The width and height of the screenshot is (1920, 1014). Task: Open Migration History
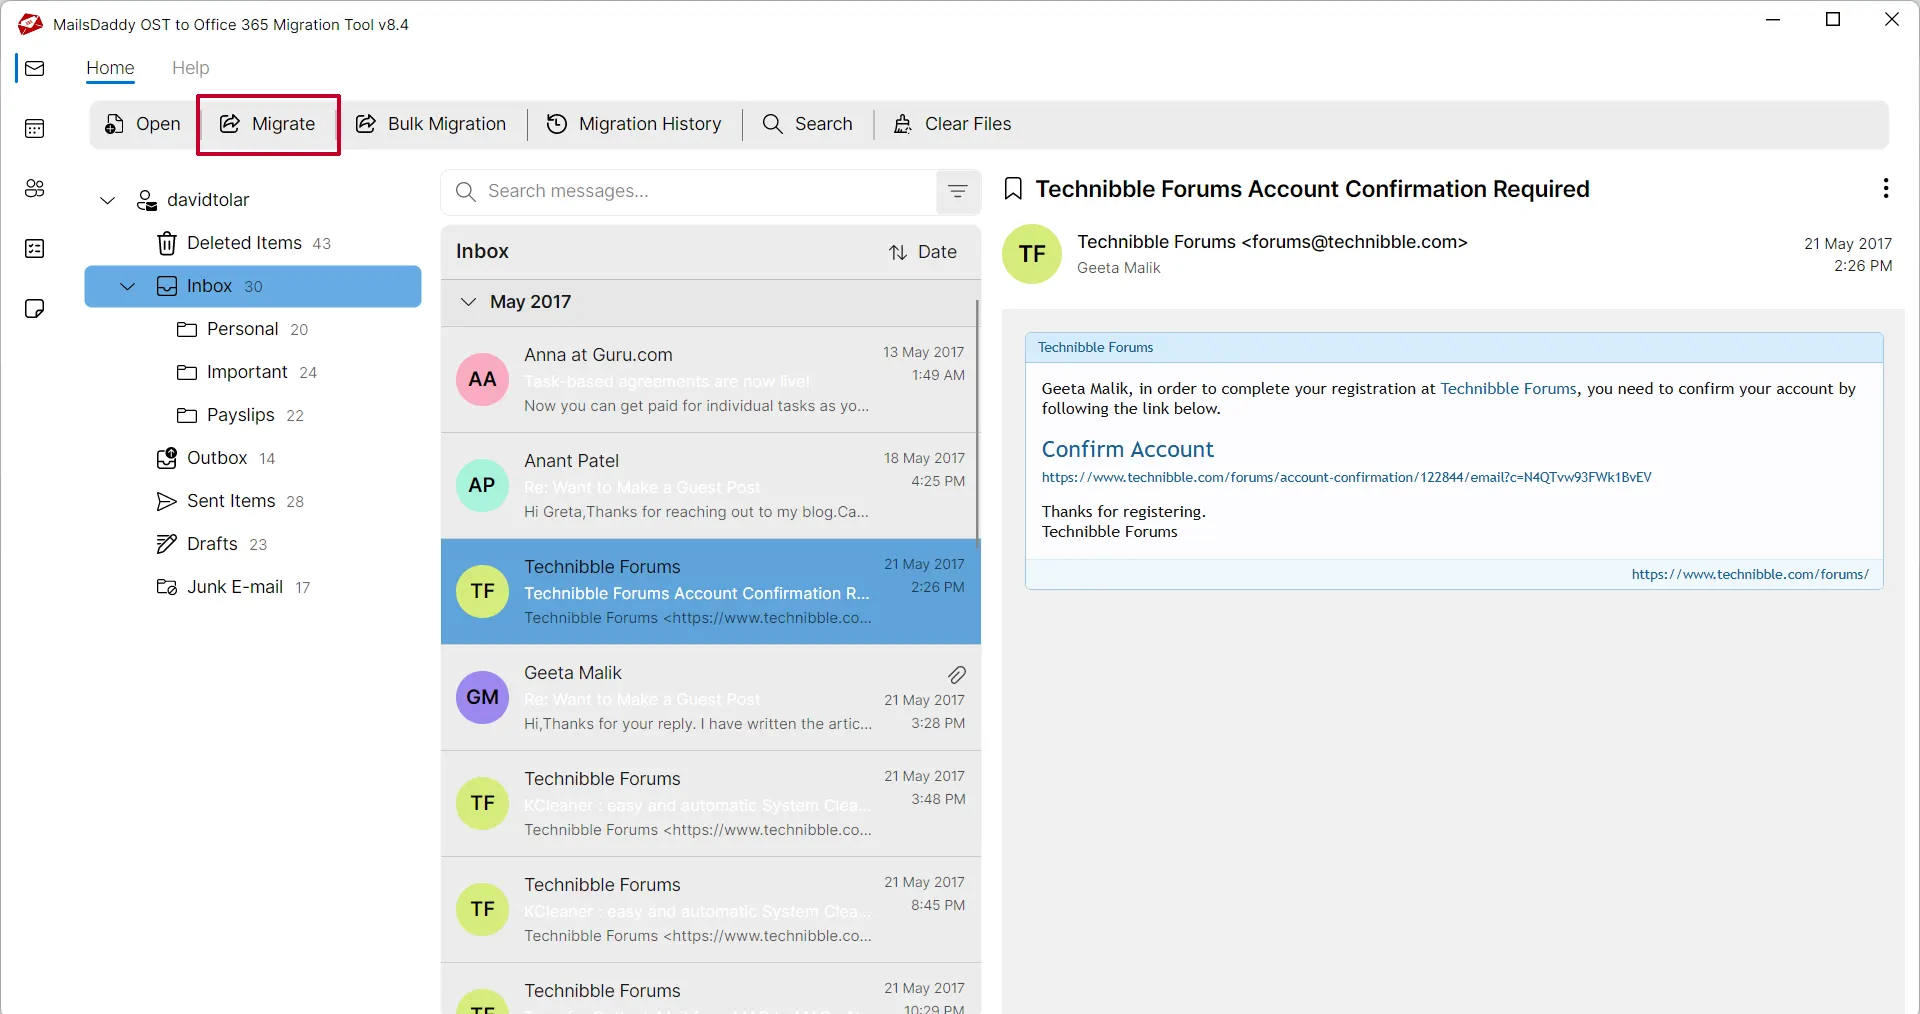pos(634,124)
